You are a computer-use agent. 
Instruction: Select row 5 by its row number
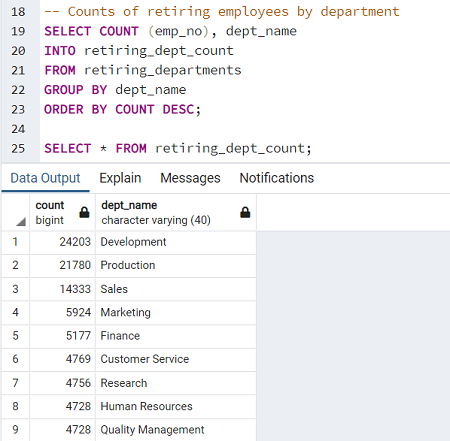coord(15,336)
